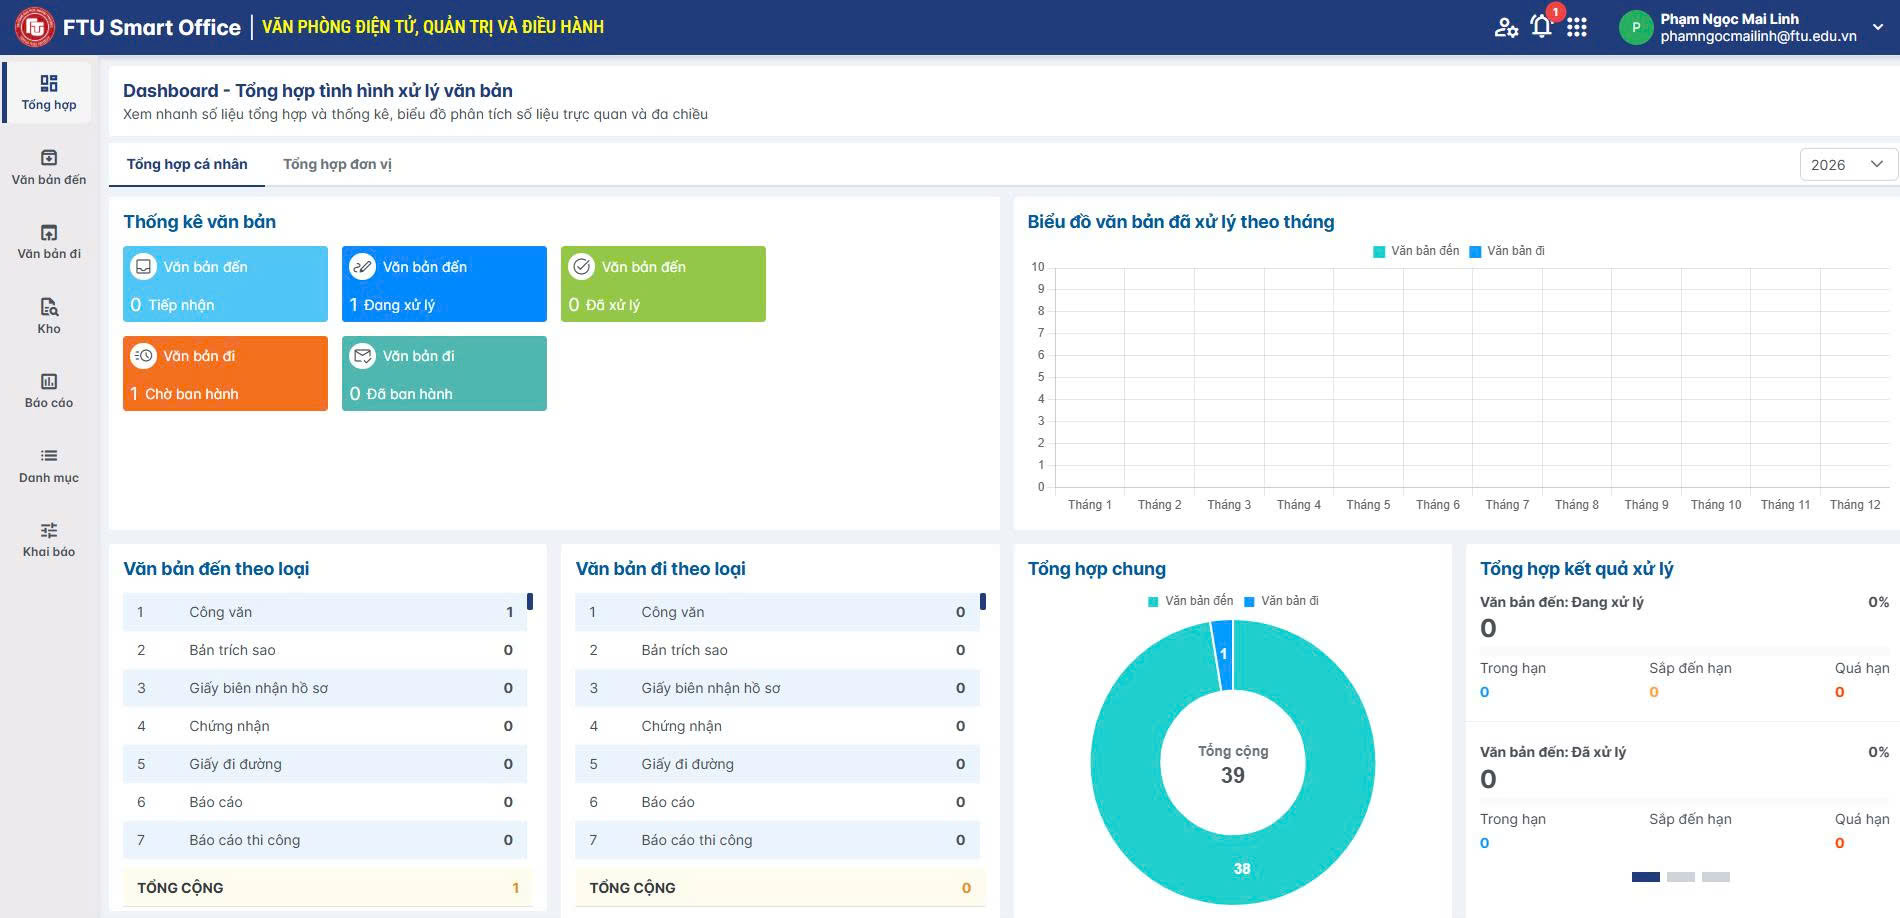Viewport: 1900px width, 918px height.
Task: Switch to Tổng hợp đơn vị tab
Action: coord(337,164)
